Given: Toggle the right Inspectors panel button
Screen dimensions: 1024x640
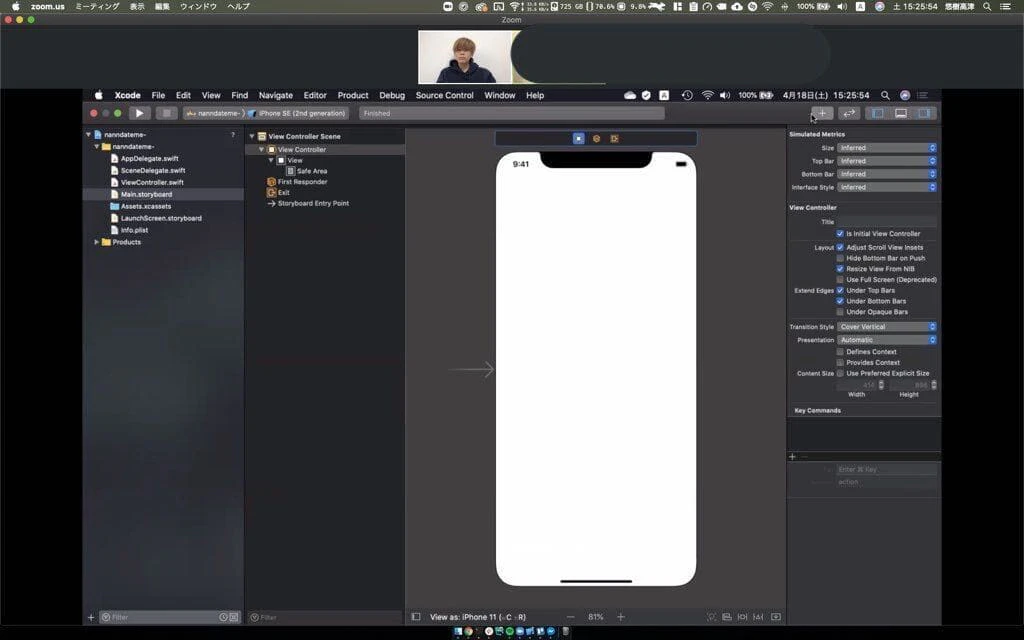Looking at the screenshot, I should coord(924,113).
